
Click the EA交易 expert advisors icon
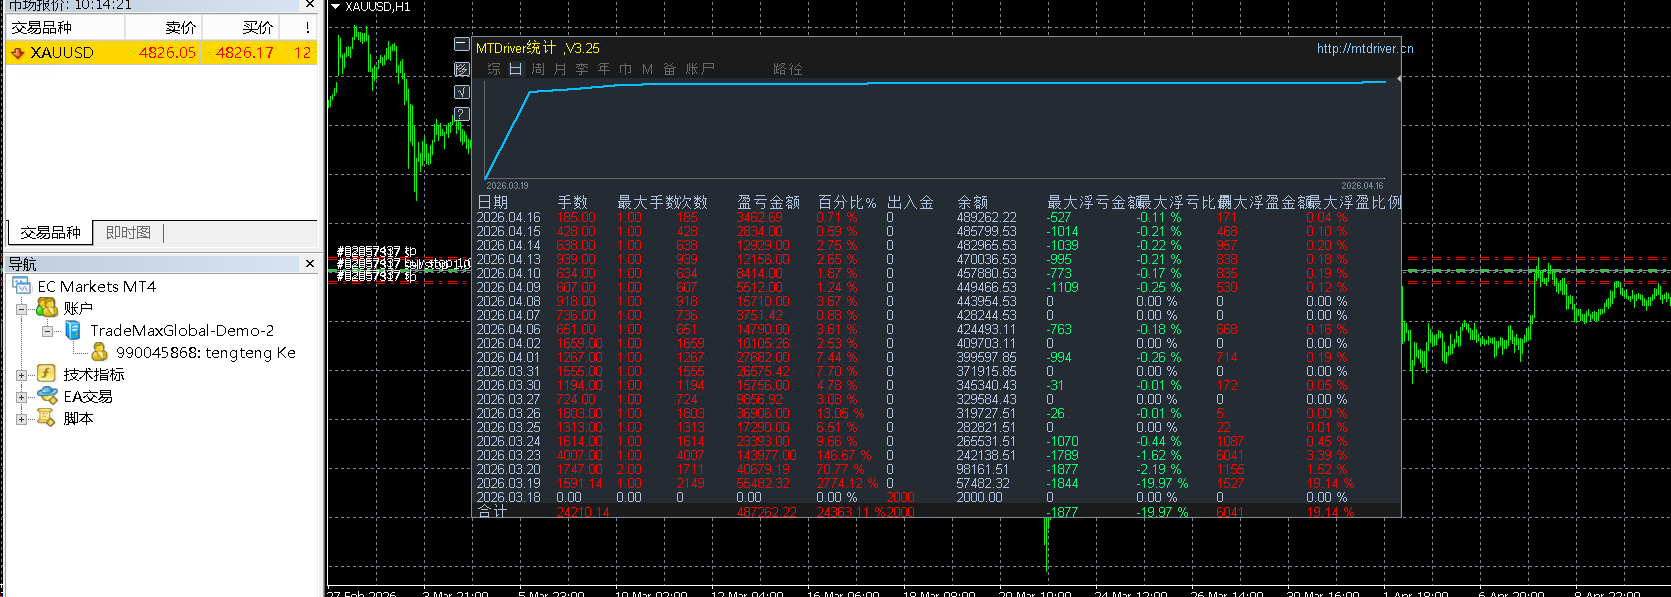click(x=47, y=396)
